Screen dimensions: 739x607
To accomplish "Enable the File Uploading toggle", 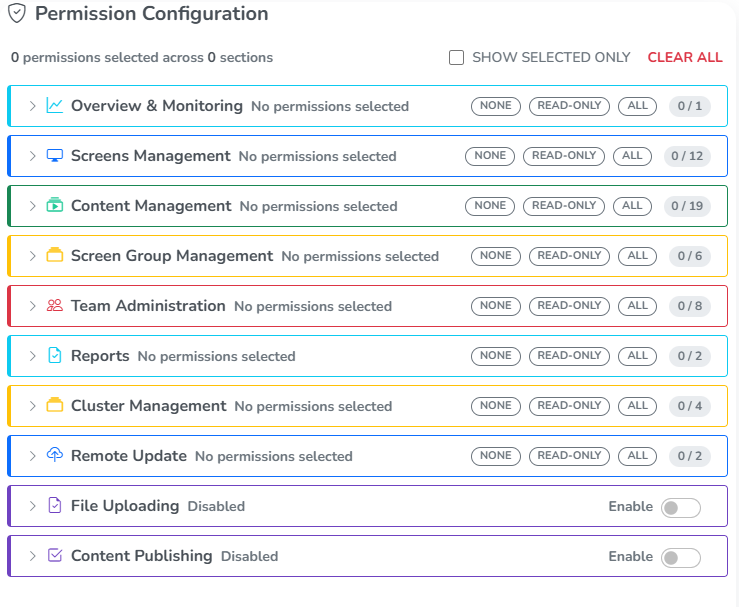I will coord(681,508).
